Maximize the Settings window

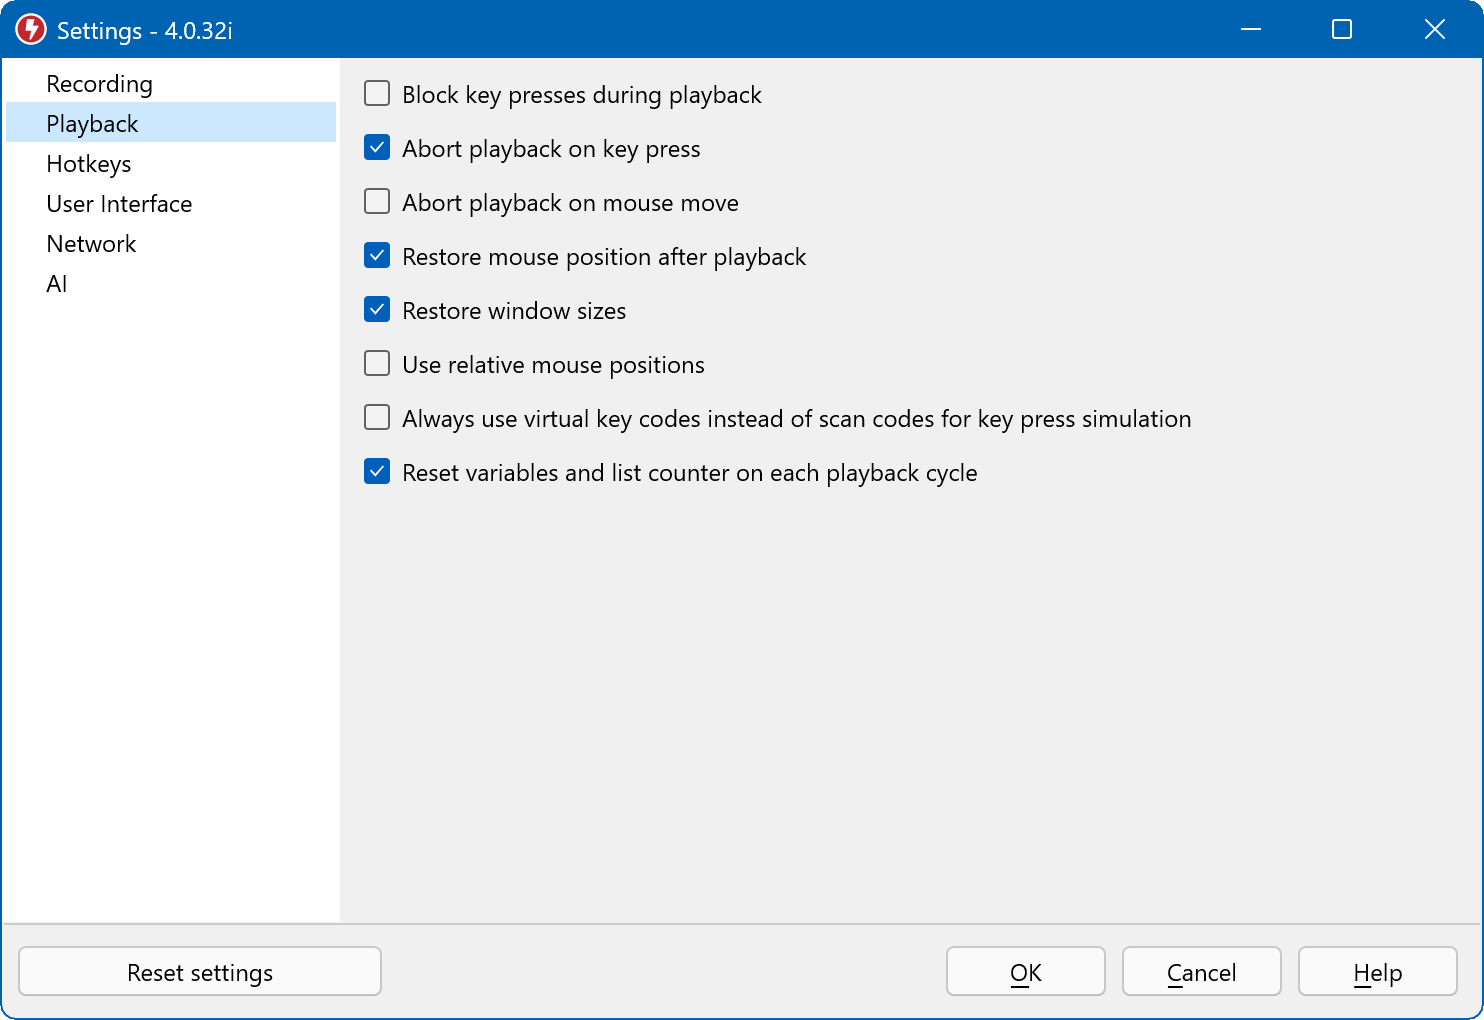1342,30
